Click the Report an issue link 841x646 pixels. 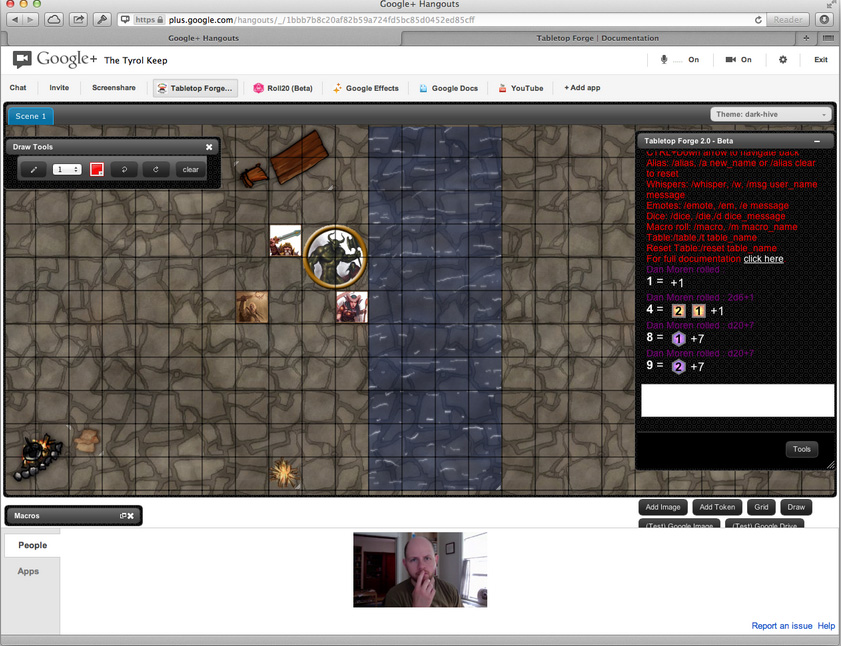[781, 626]
